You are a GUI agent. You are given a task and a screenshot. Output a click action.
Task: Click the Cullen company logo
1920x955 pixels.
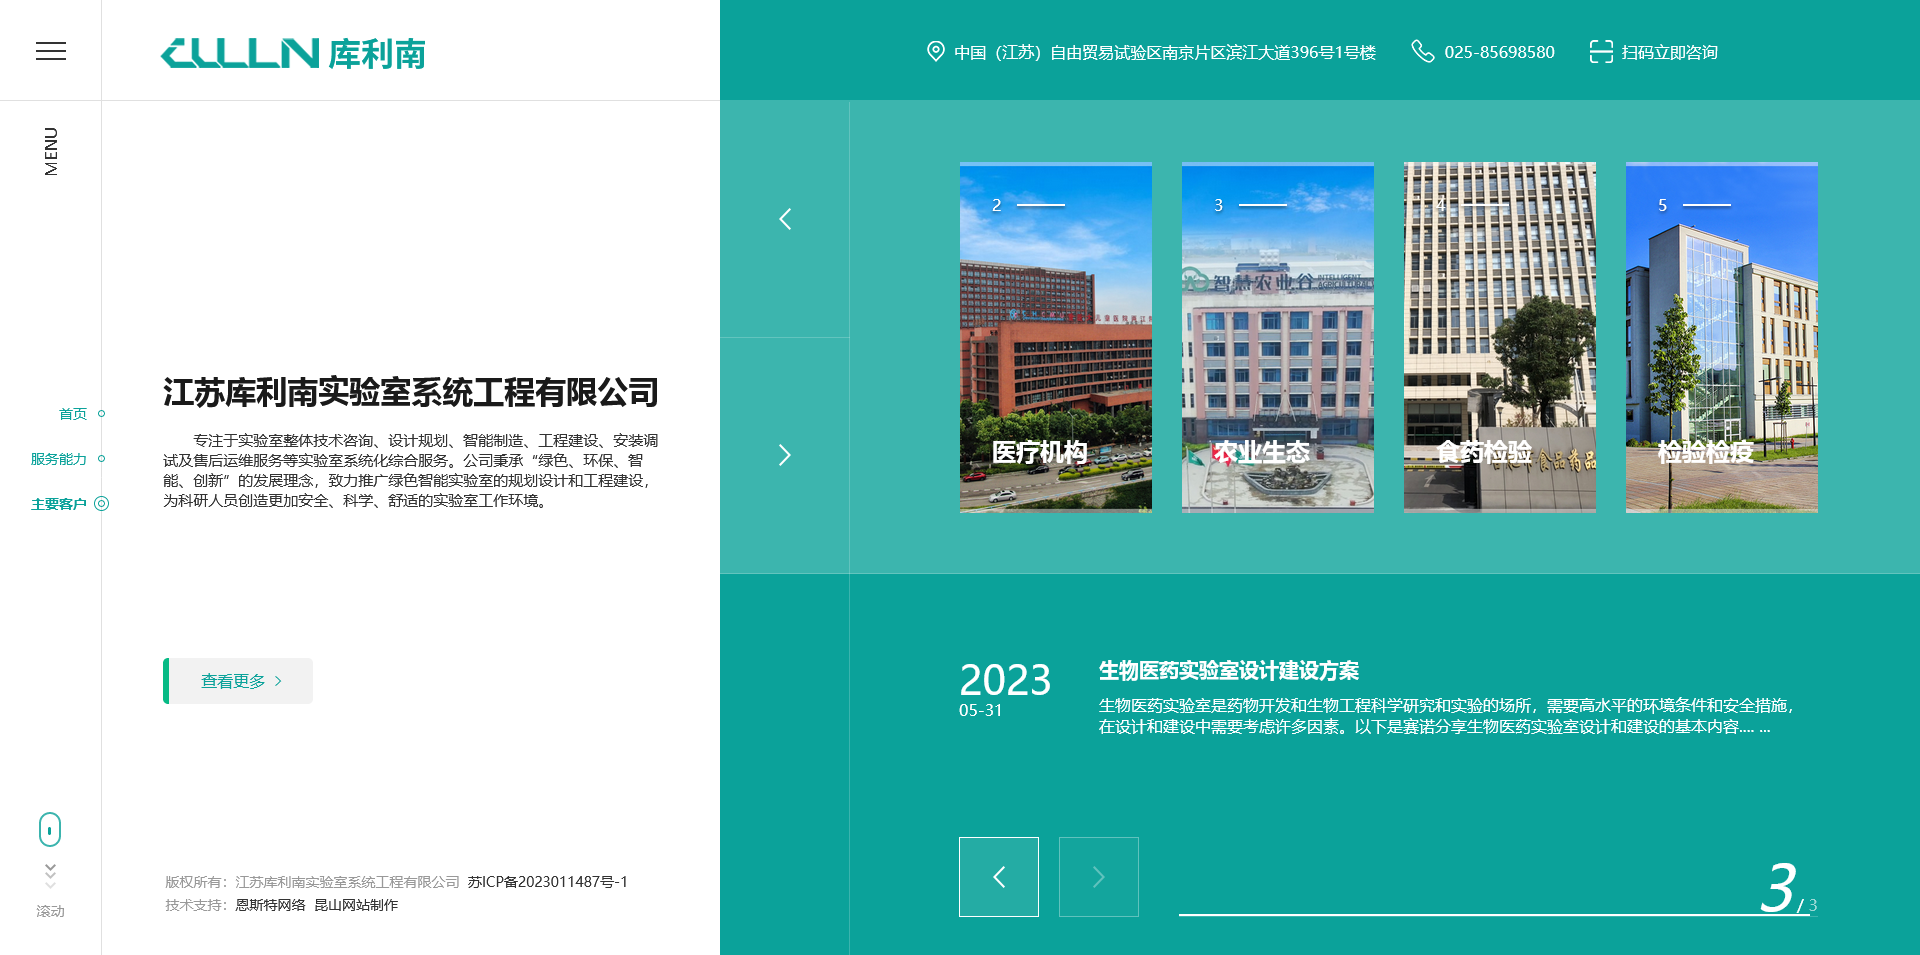[293, 53]
